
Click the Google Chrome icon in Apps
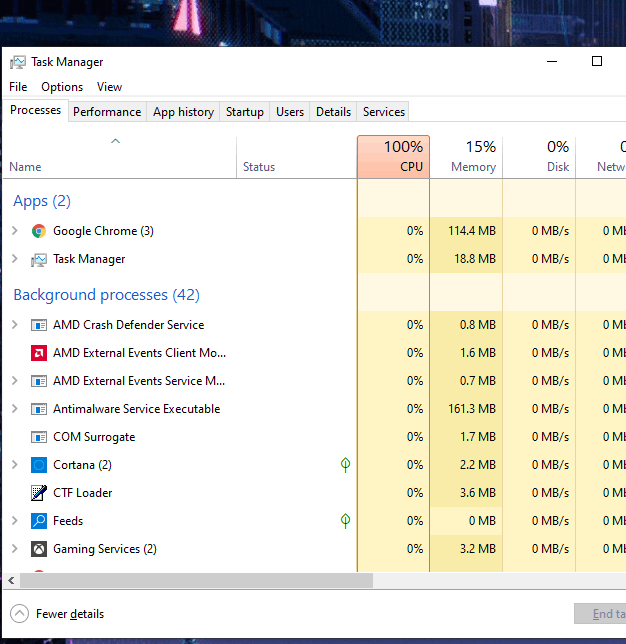[39, 231]
